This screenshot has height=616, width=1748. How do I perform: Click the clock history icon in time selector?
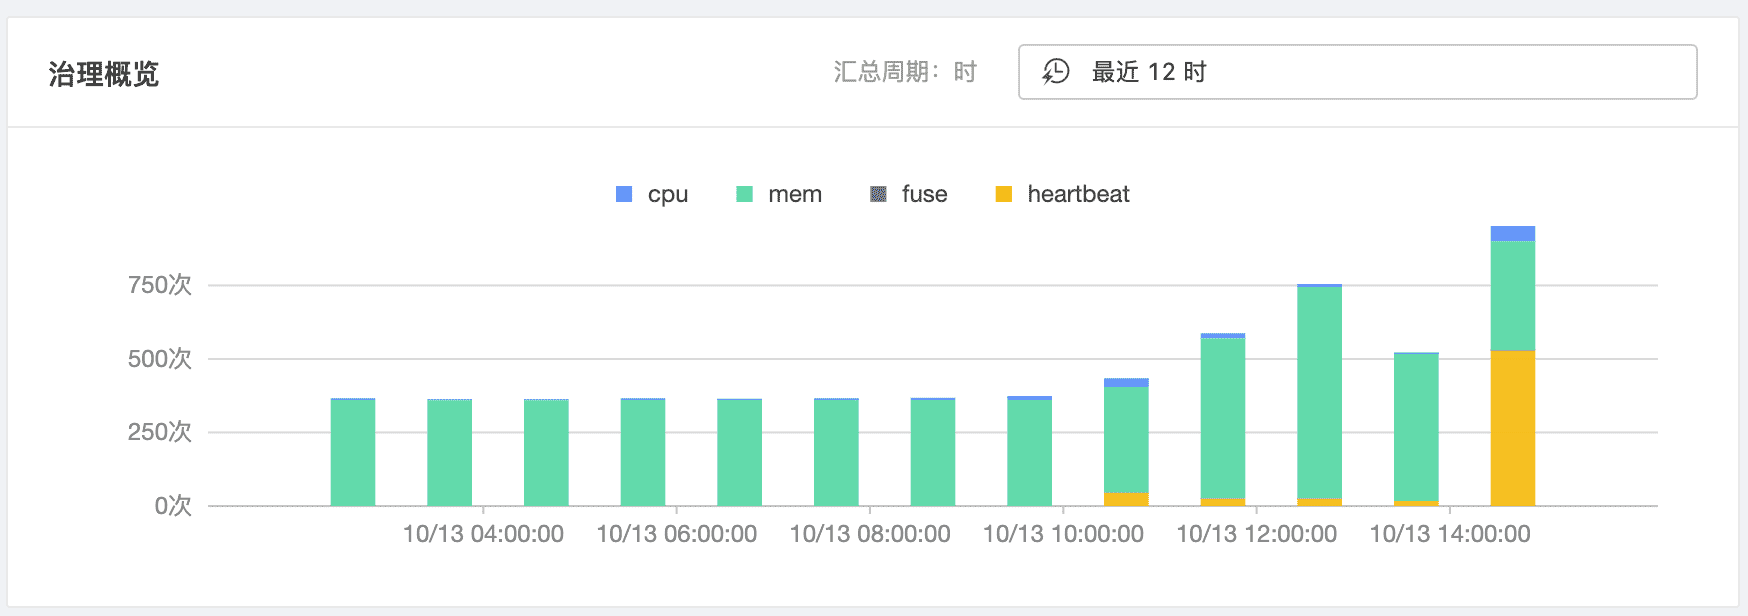[1056, 72]
